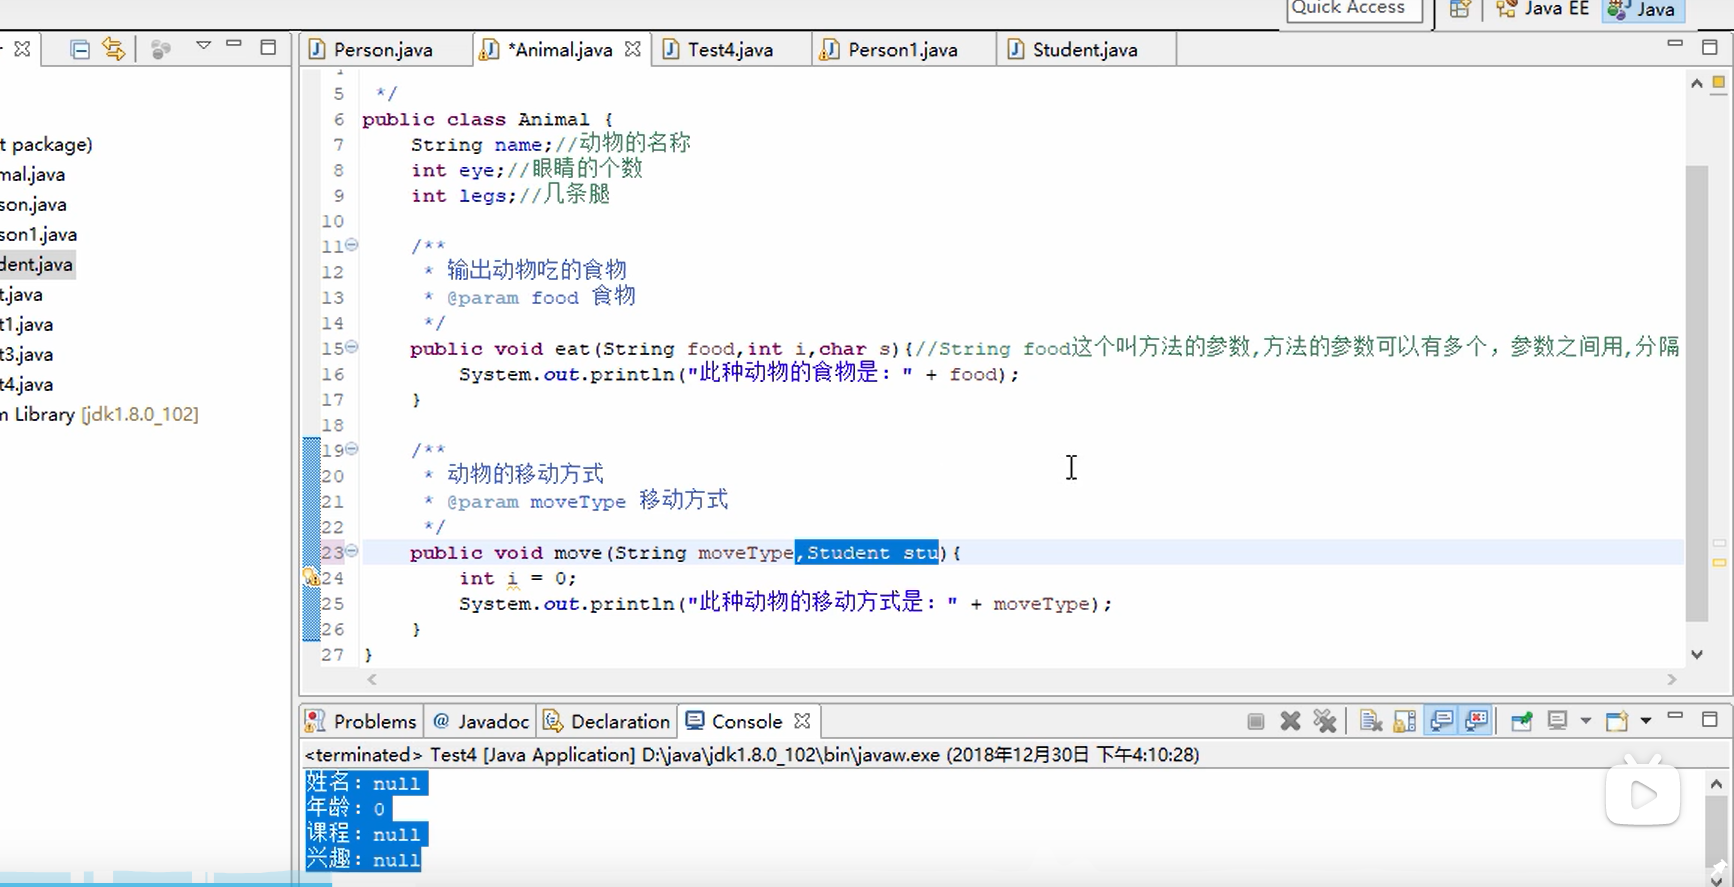Collapse Javadoc comment fold at line 11
The width and height of the screenshot is (1734, 887).
pos(352,246)
